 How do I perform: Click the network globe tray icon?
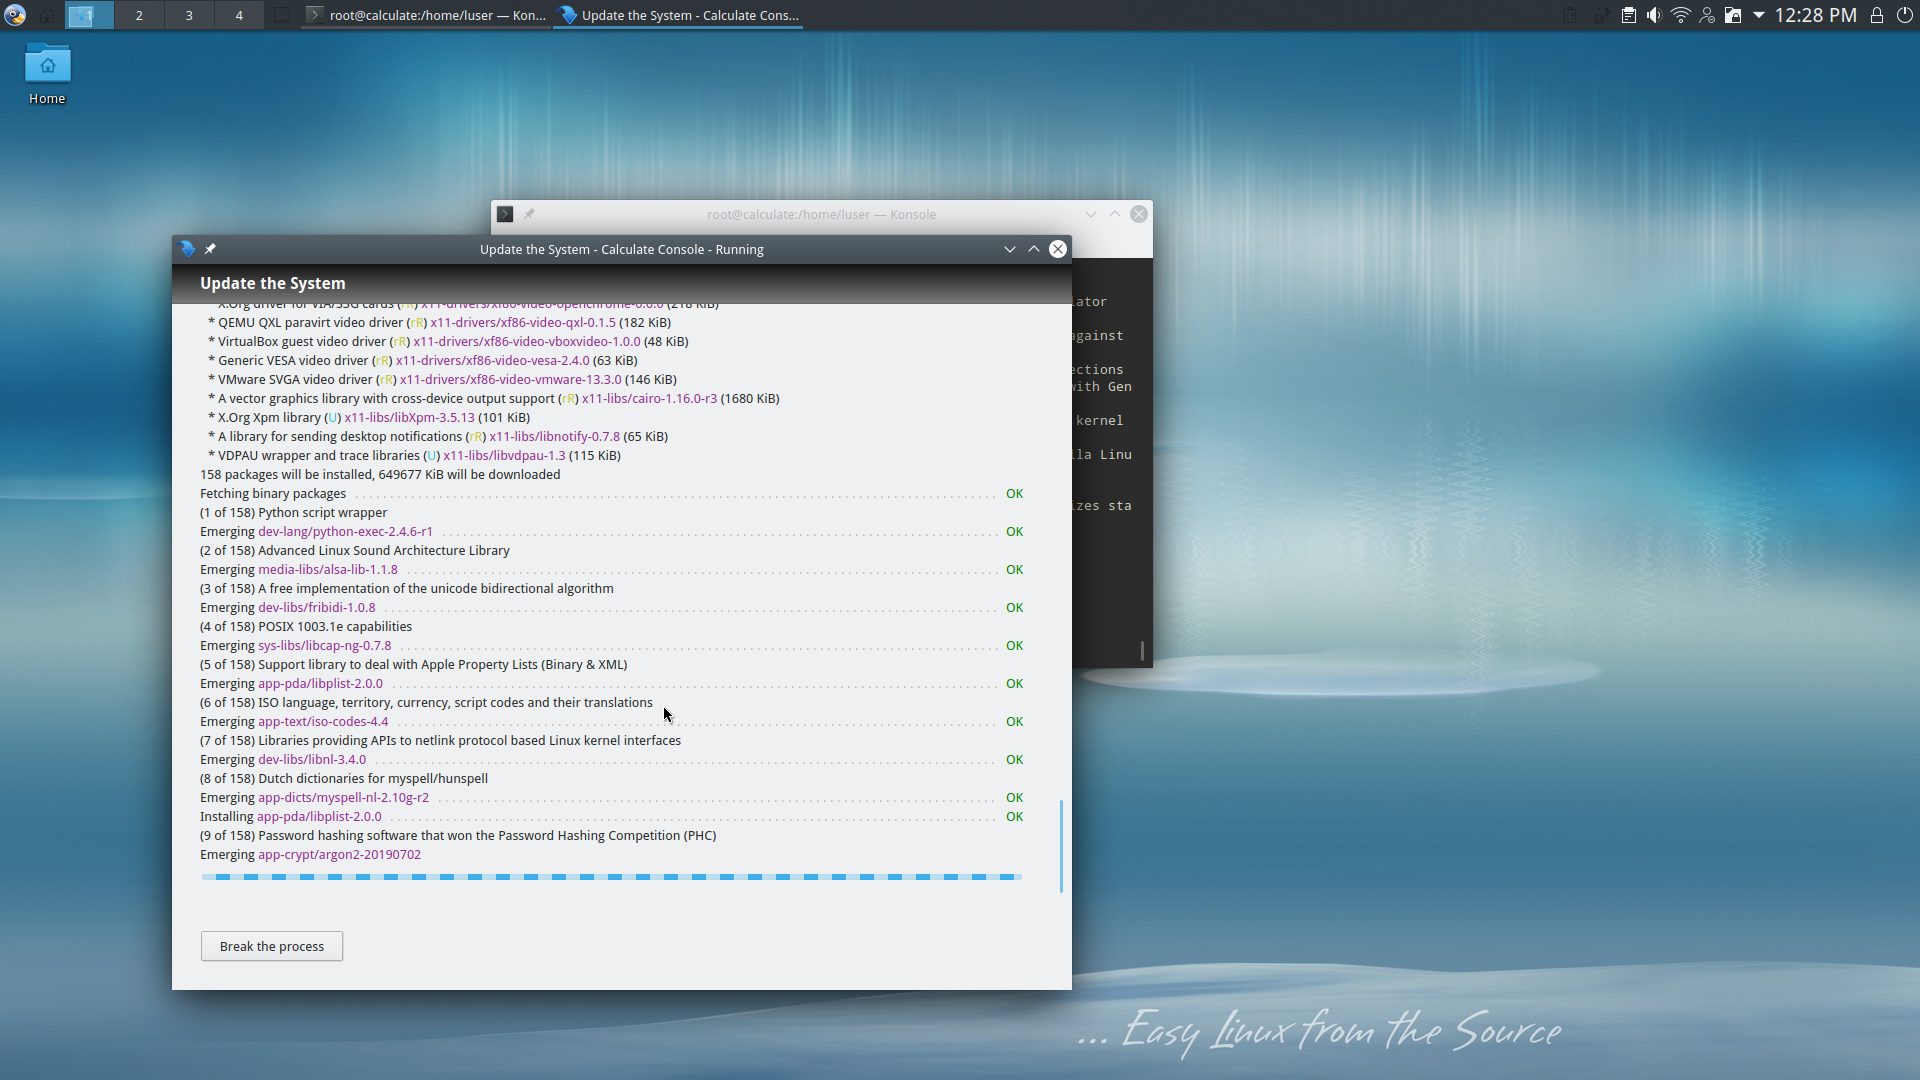tap(1601, 15)
